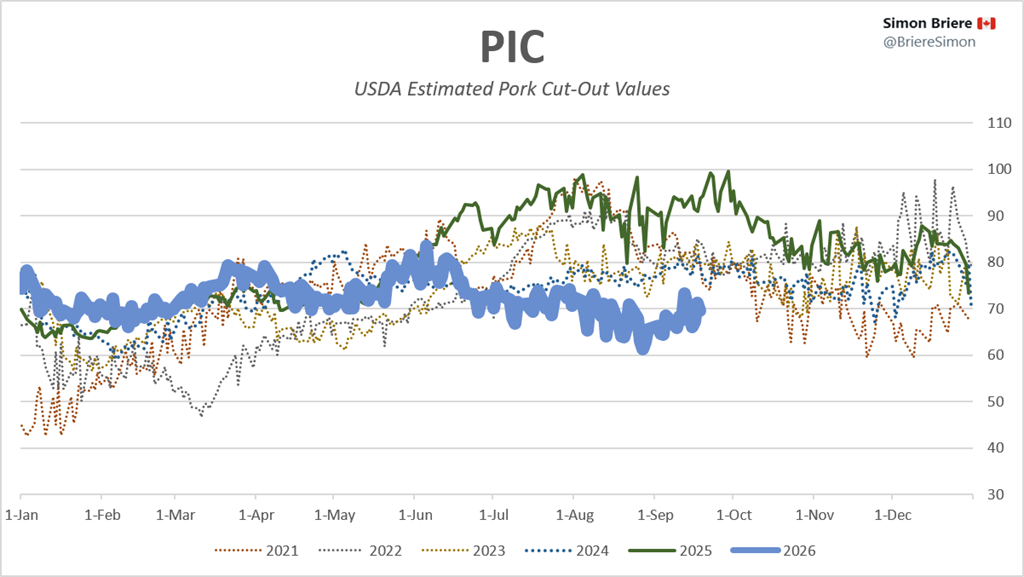
Task: Click the 2022 legend entry
Action: coord(360,551)
